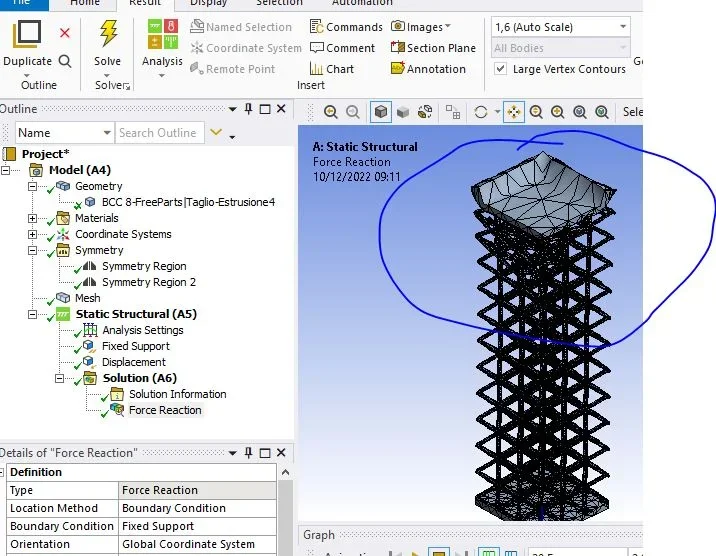Insert a Chart from ribbon

coord(332,69)
